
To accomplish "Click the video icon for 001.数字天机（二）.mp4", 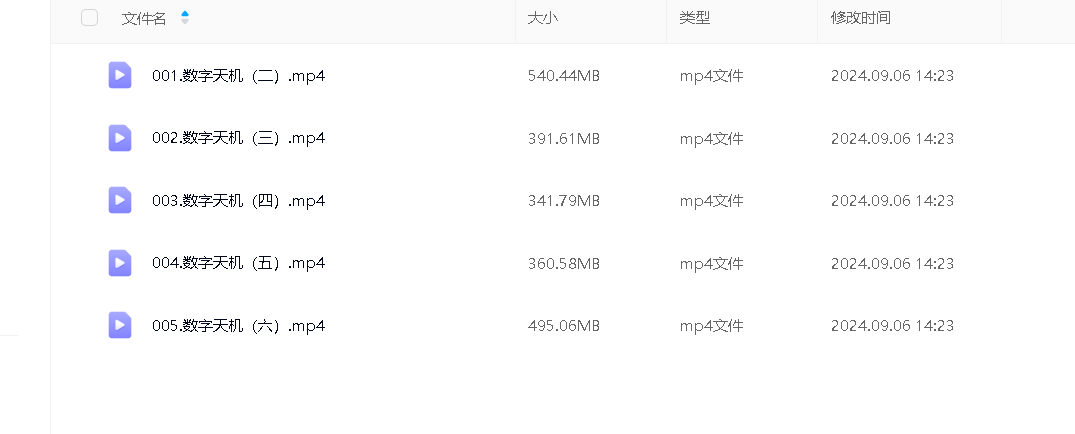I will (120, 75).
